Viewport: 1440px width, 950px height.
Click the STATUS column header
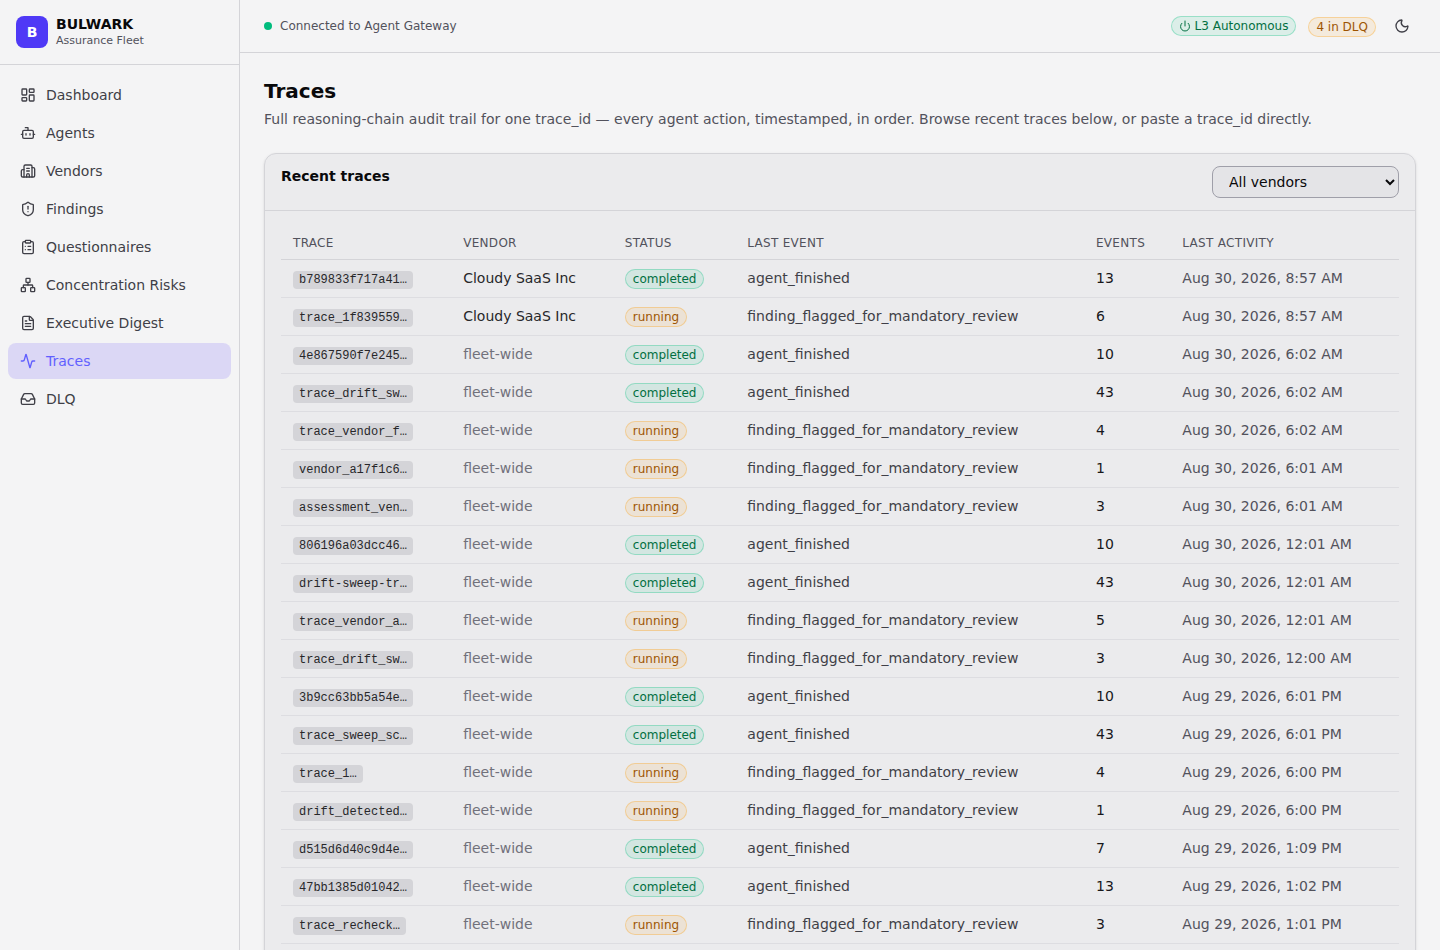(648, 243)
